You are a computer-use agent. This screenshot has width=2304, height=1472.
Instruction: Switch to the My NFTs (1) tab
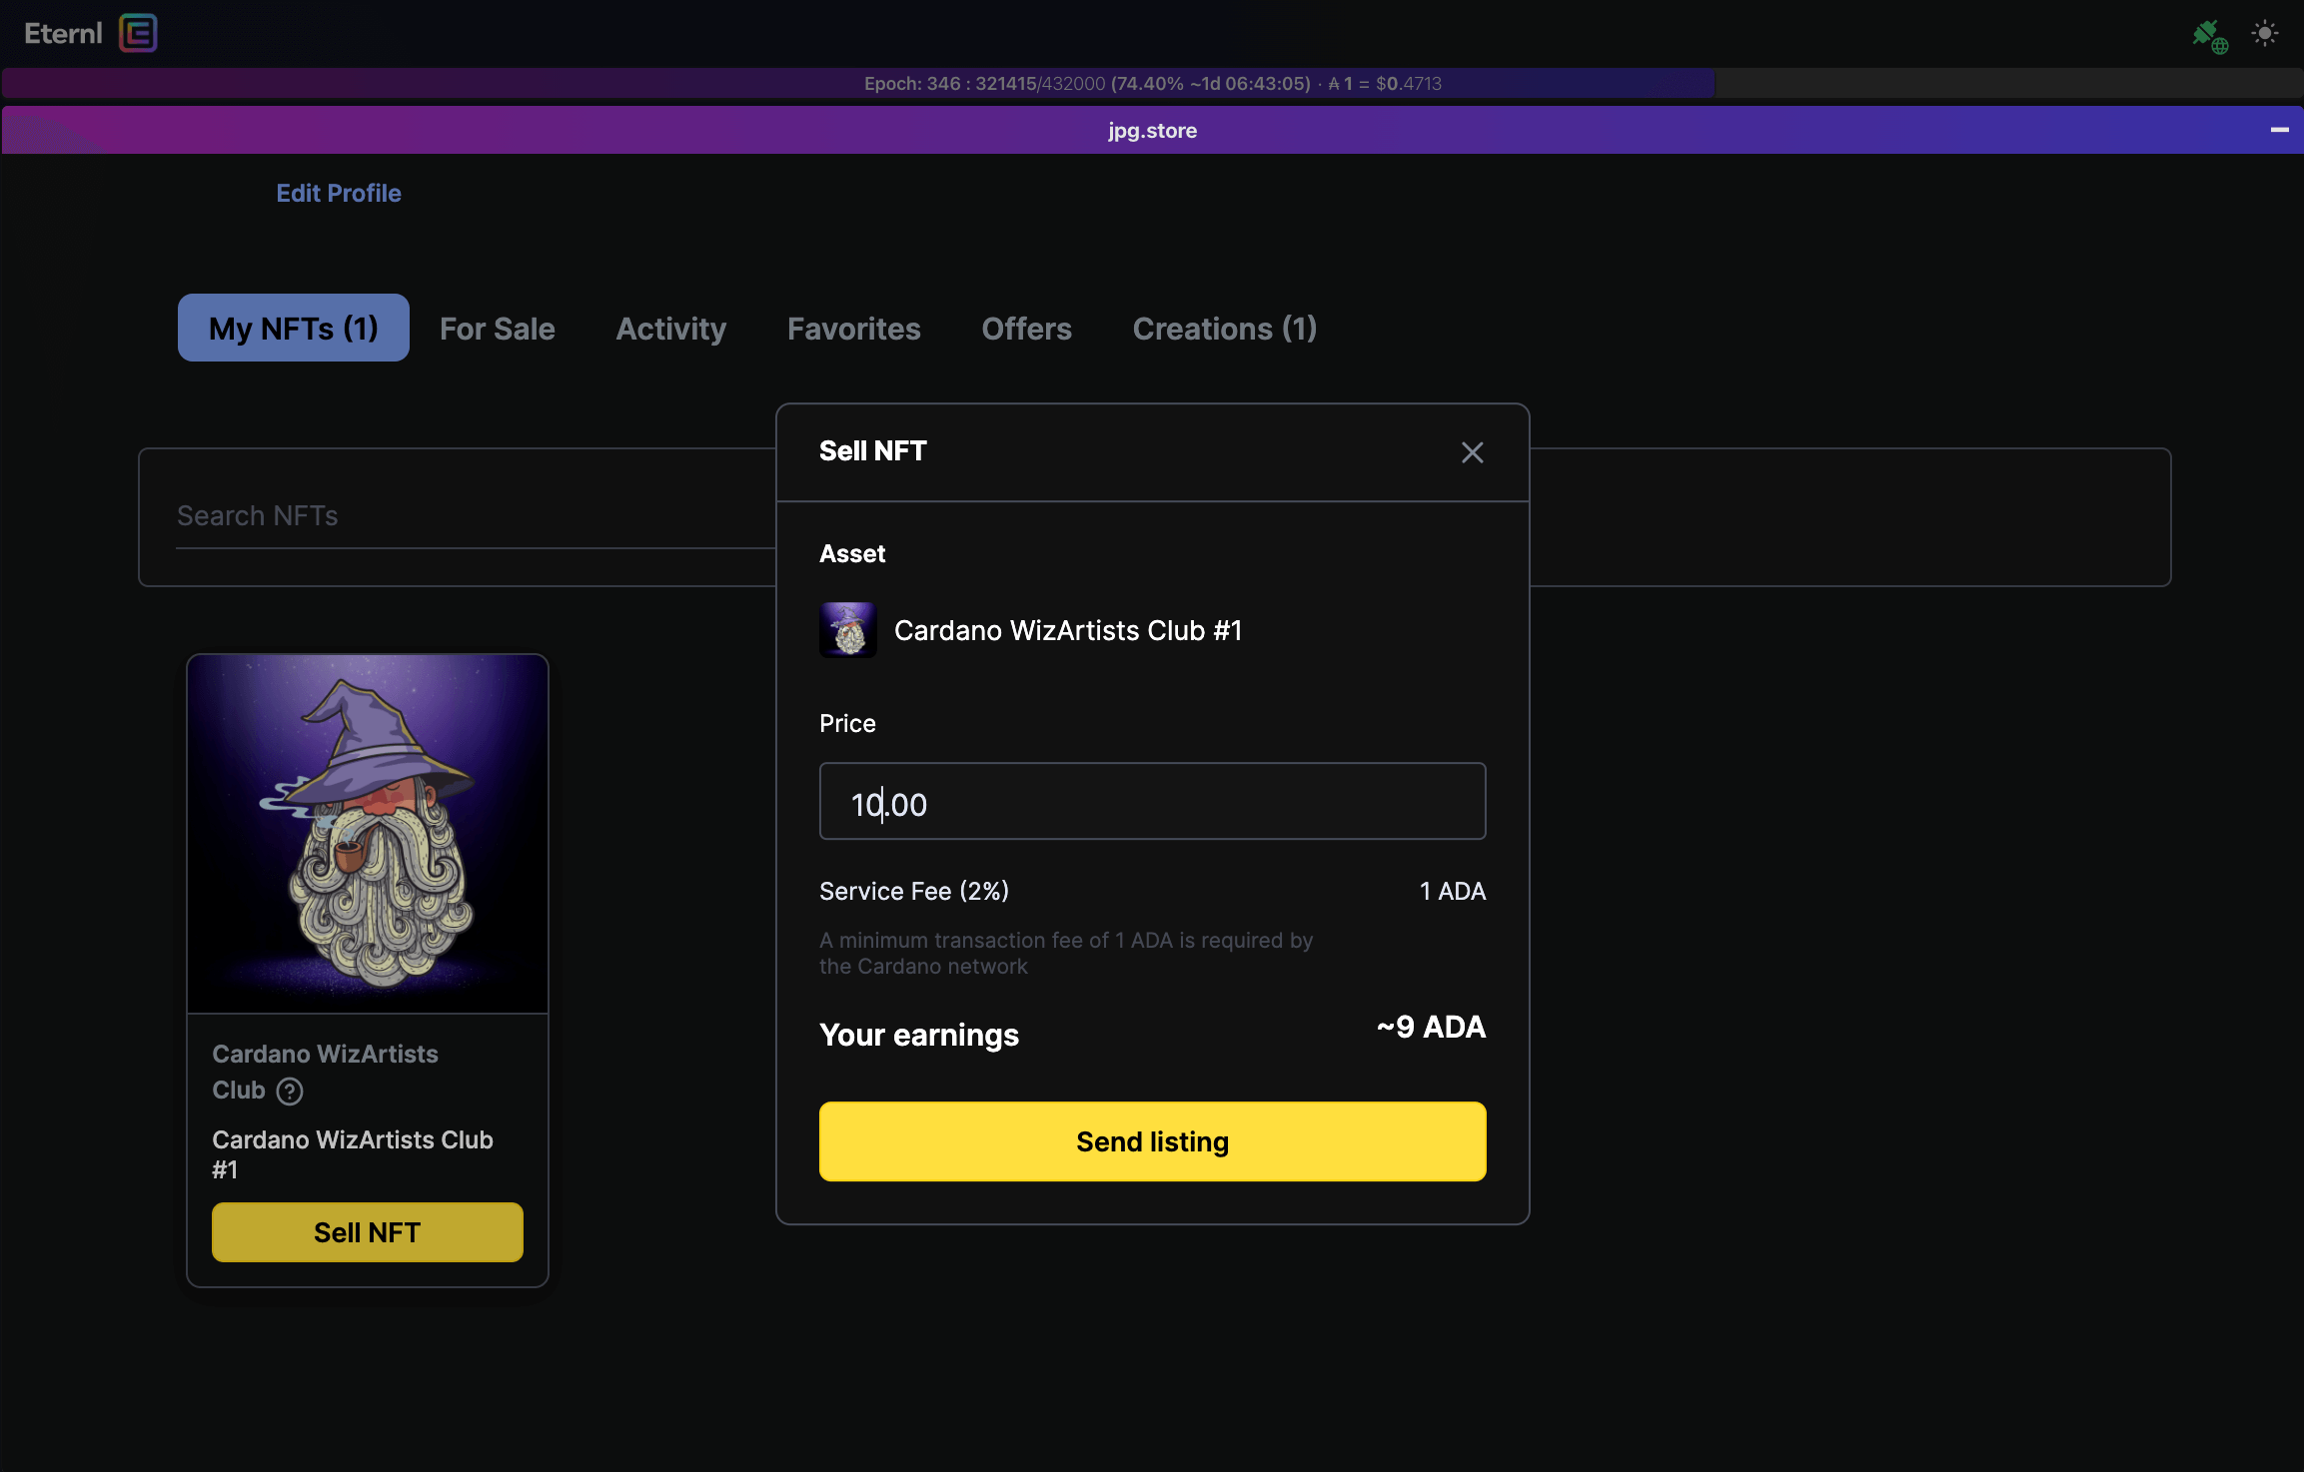(293, 328)
